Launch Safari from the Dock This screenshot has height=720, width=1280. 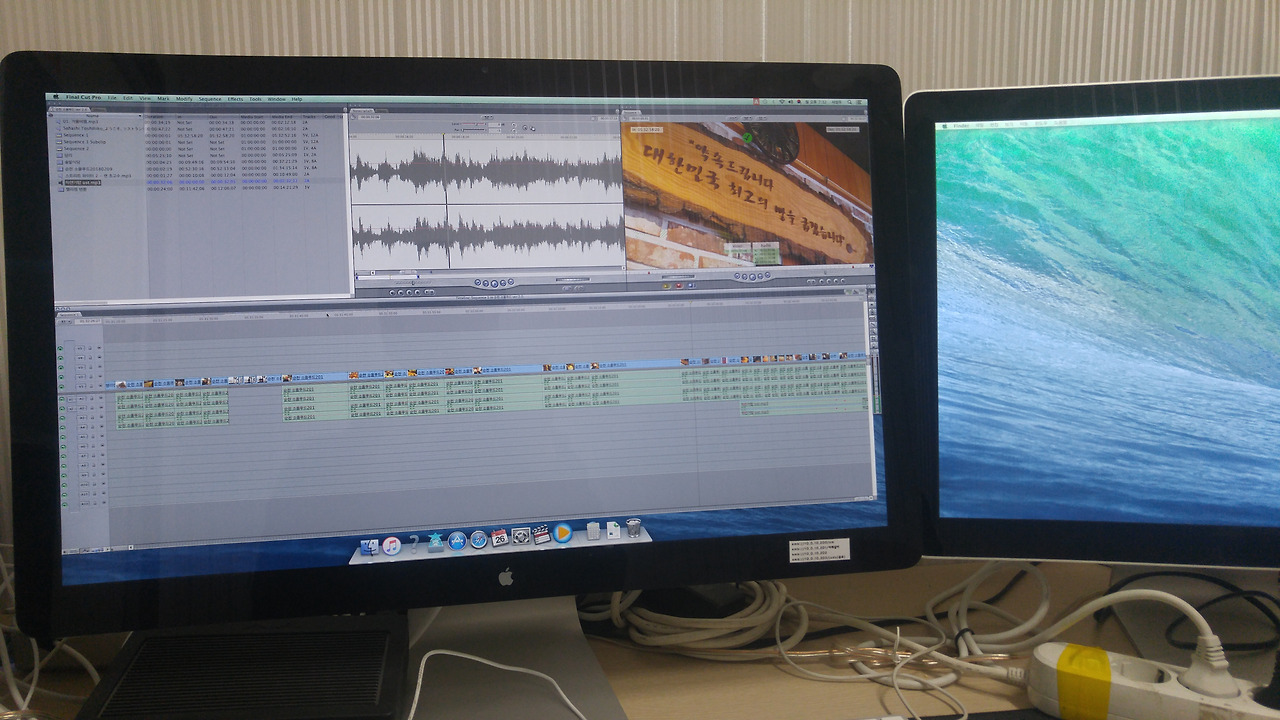click(478, 539)
